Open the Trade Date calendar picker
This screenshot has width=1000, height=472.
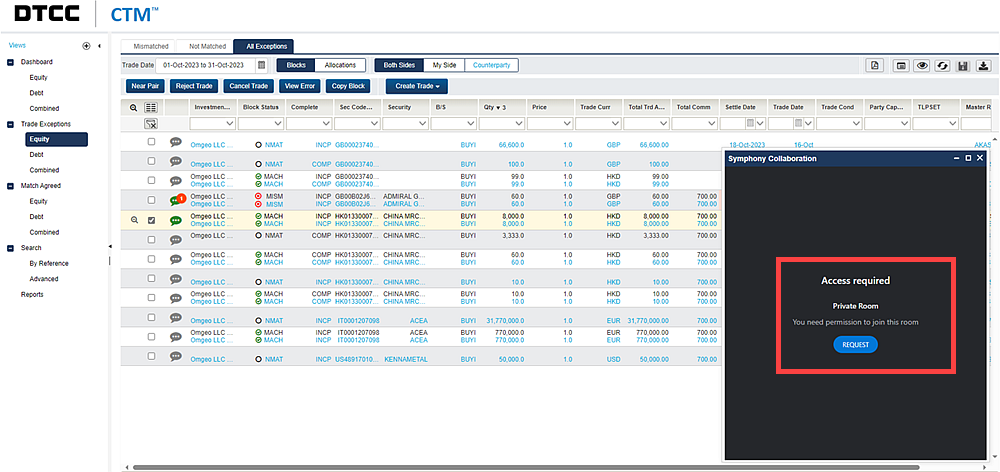[x=262, y=65]
